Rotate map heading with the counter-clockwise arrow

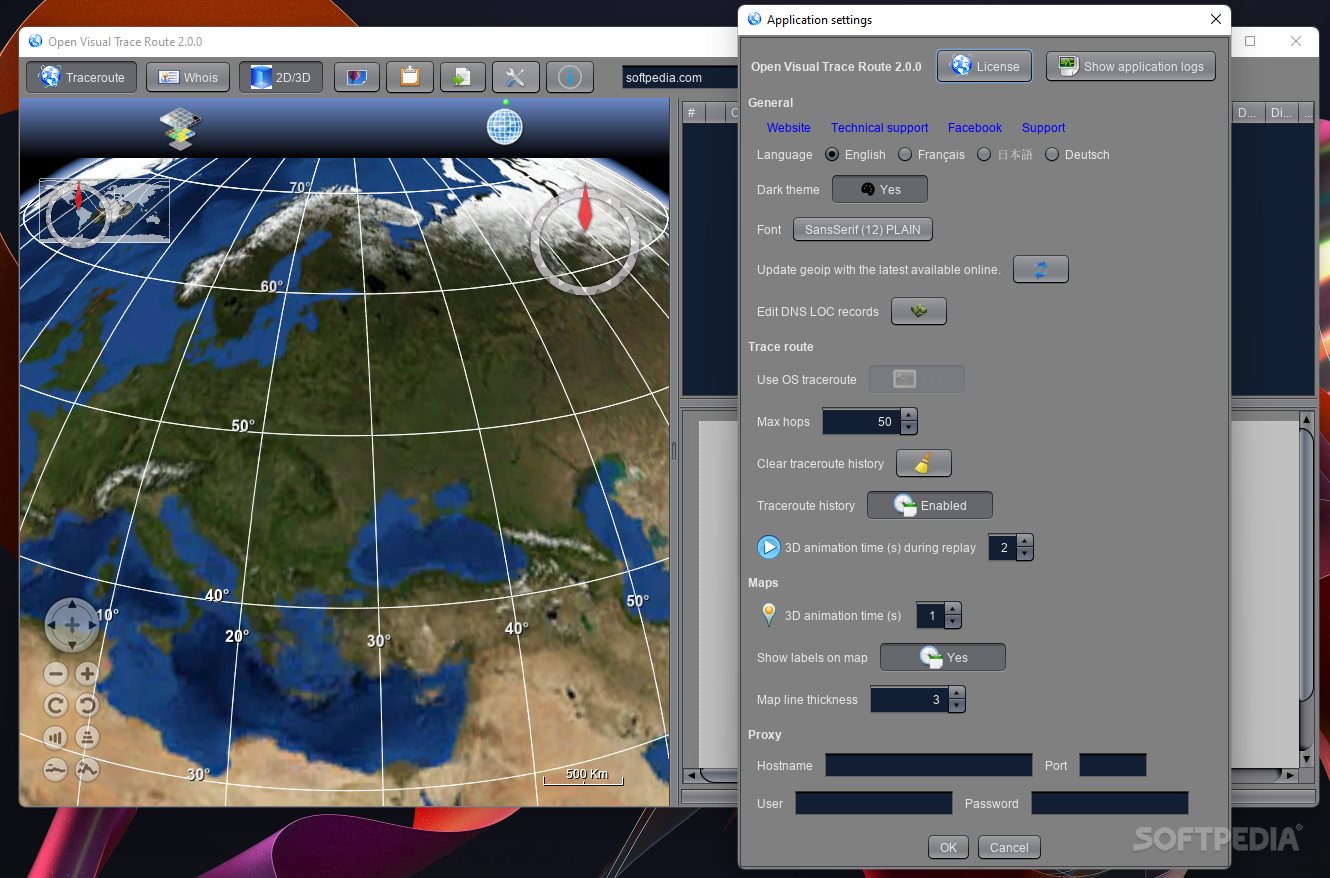pyautogui.click(x=87, y=706)
